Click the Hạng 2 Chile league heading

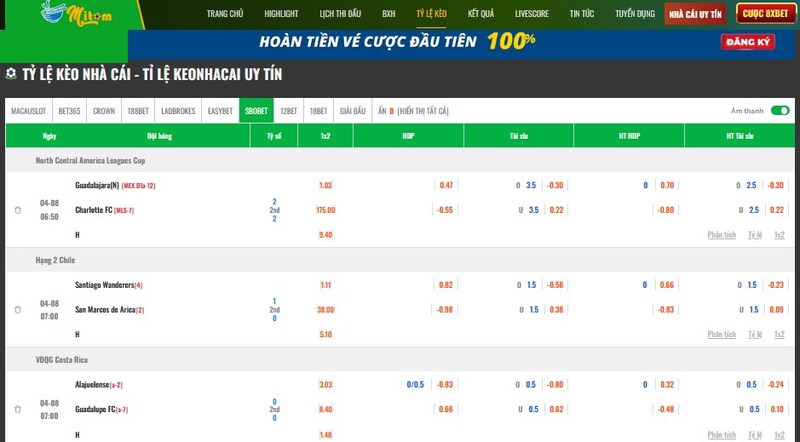(55, 260)
